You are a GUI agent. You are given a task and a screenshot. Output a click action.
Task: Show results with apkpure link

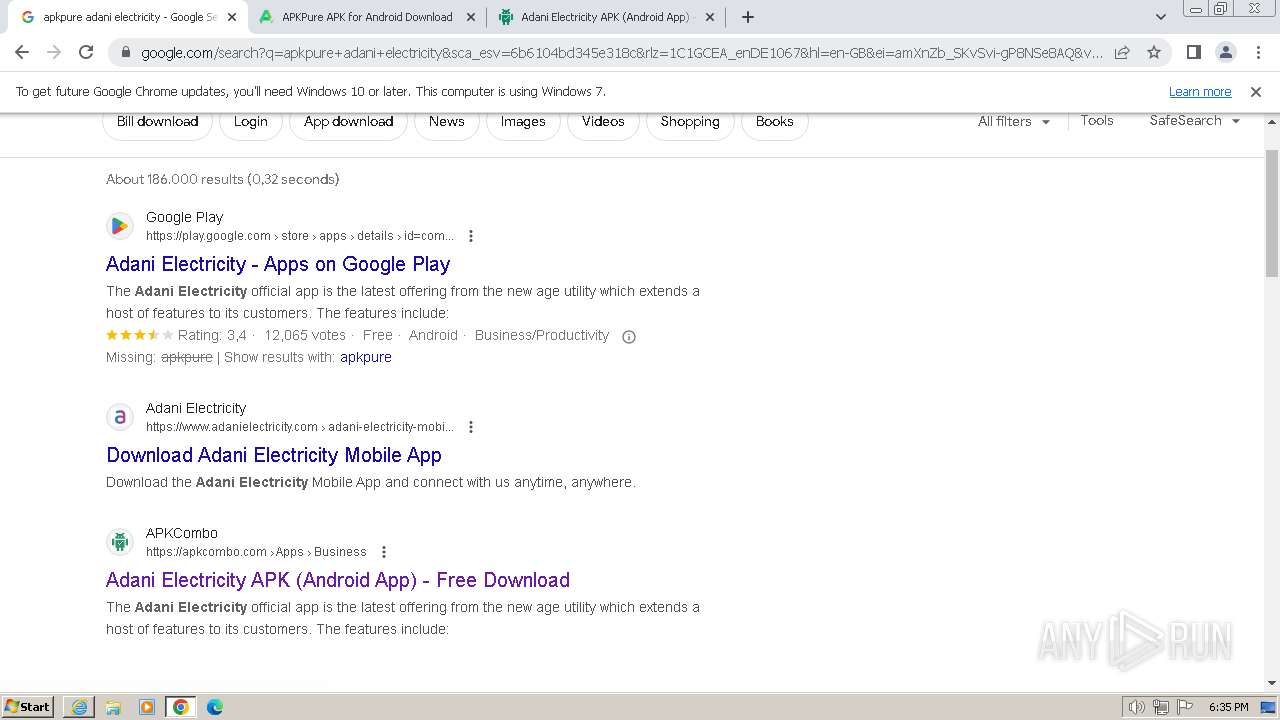[366, 357]
